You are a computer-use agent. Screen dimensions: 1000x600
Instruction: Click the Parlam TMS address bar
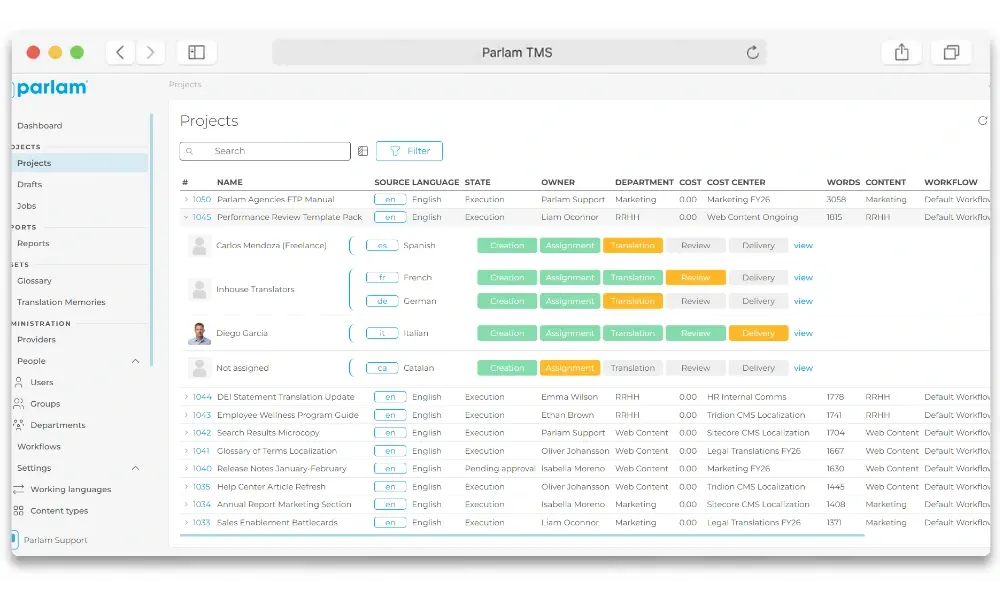pos(518,52)
